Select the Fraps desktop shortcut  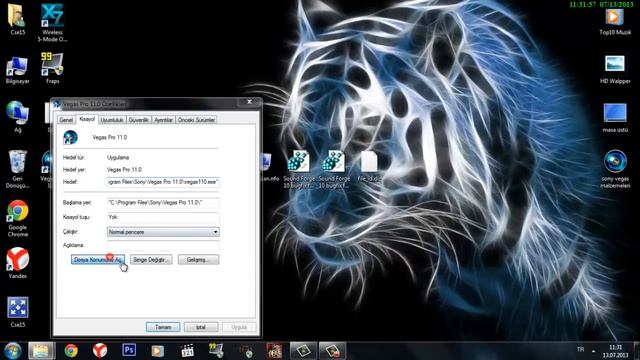pos(52,69)
